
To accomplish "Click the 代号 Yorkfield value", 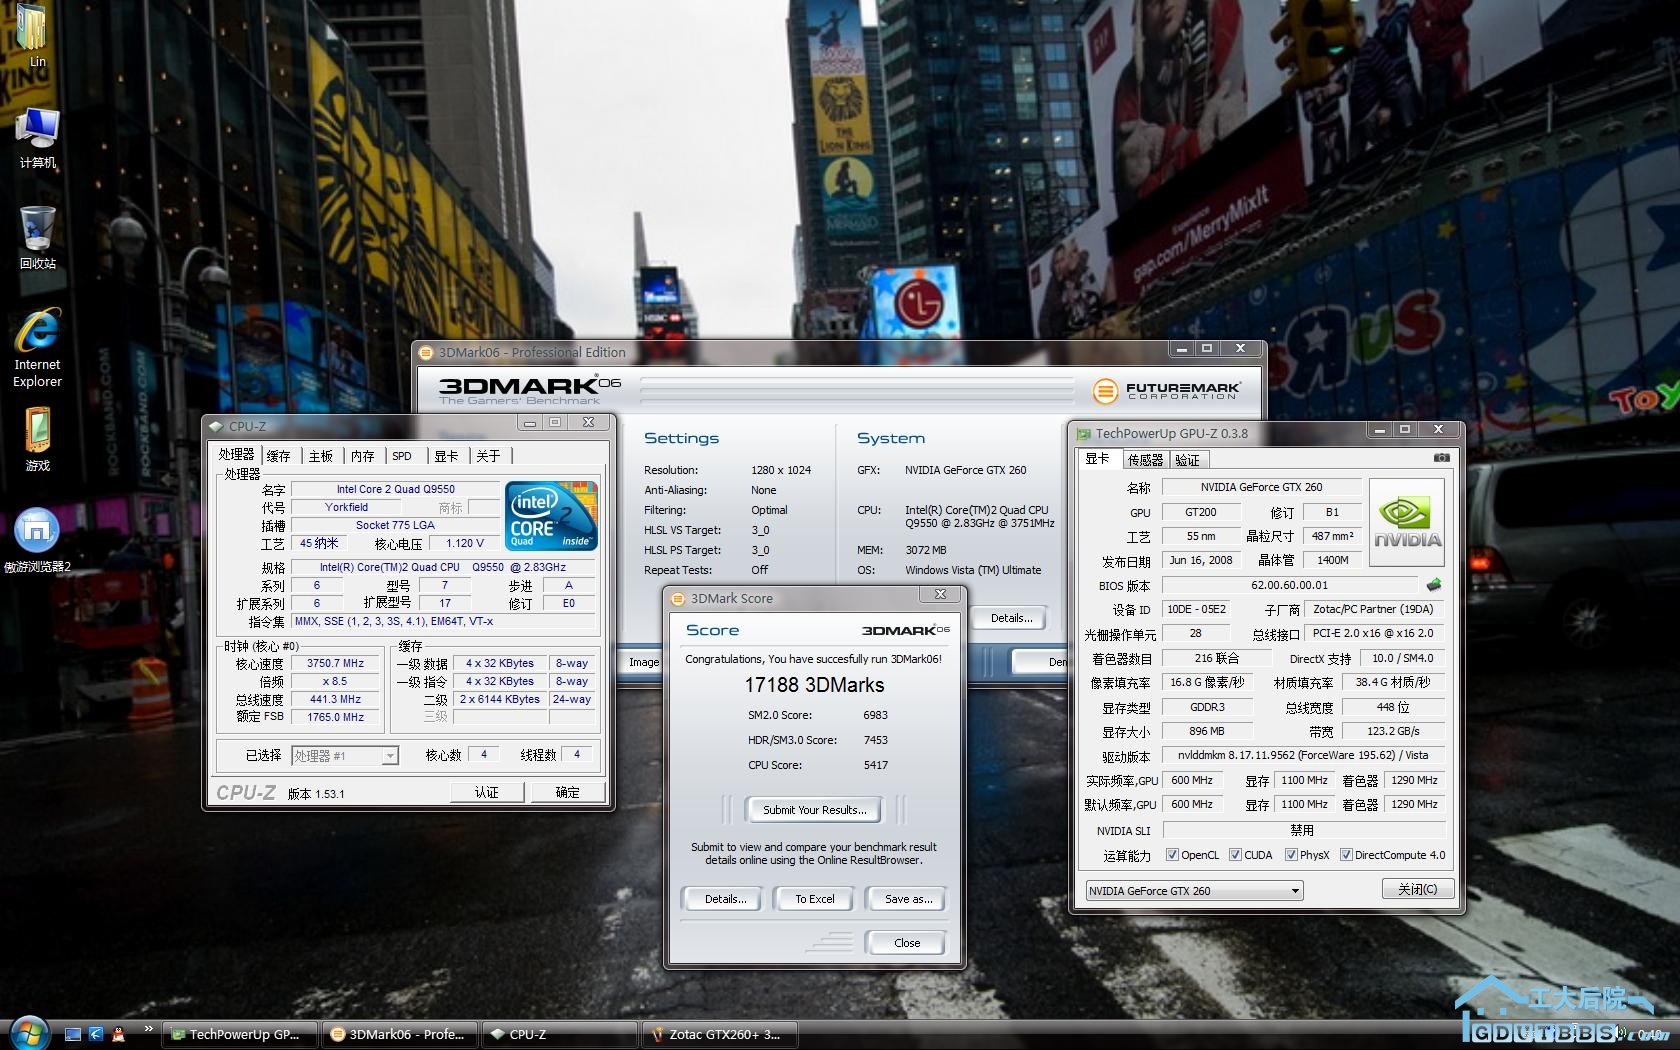I will coord(346,507).
